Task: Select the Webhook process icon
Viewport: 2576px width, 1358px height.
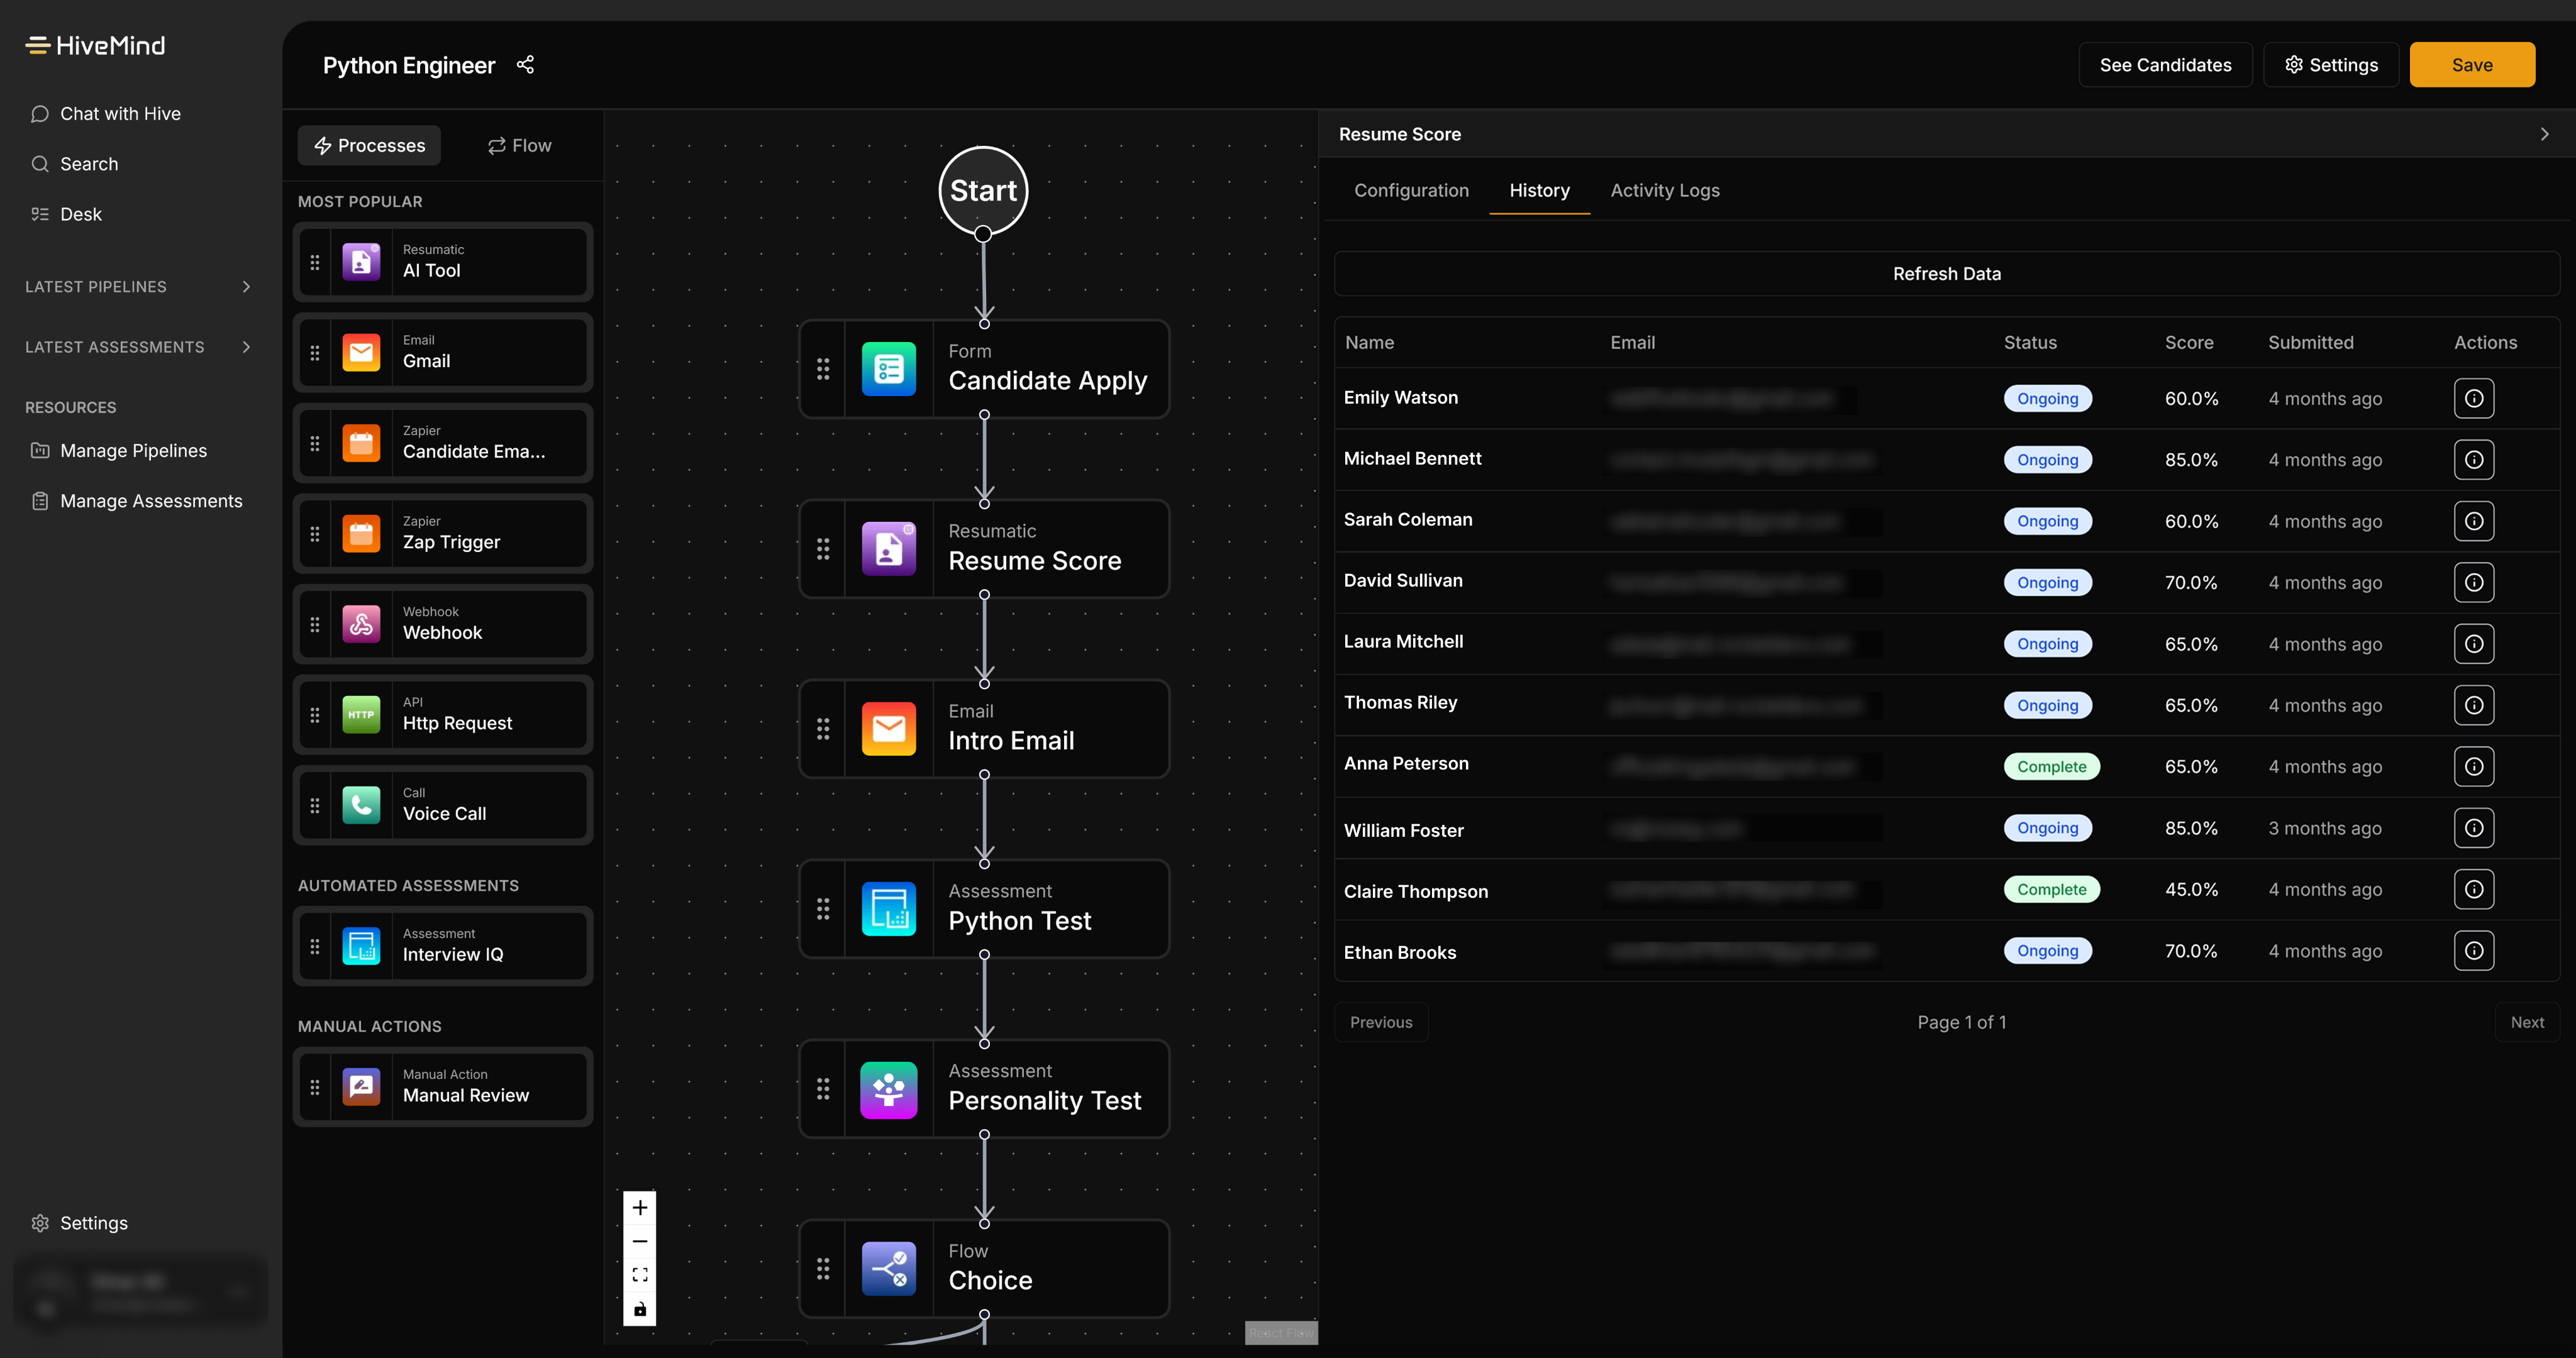Action: 361,624
